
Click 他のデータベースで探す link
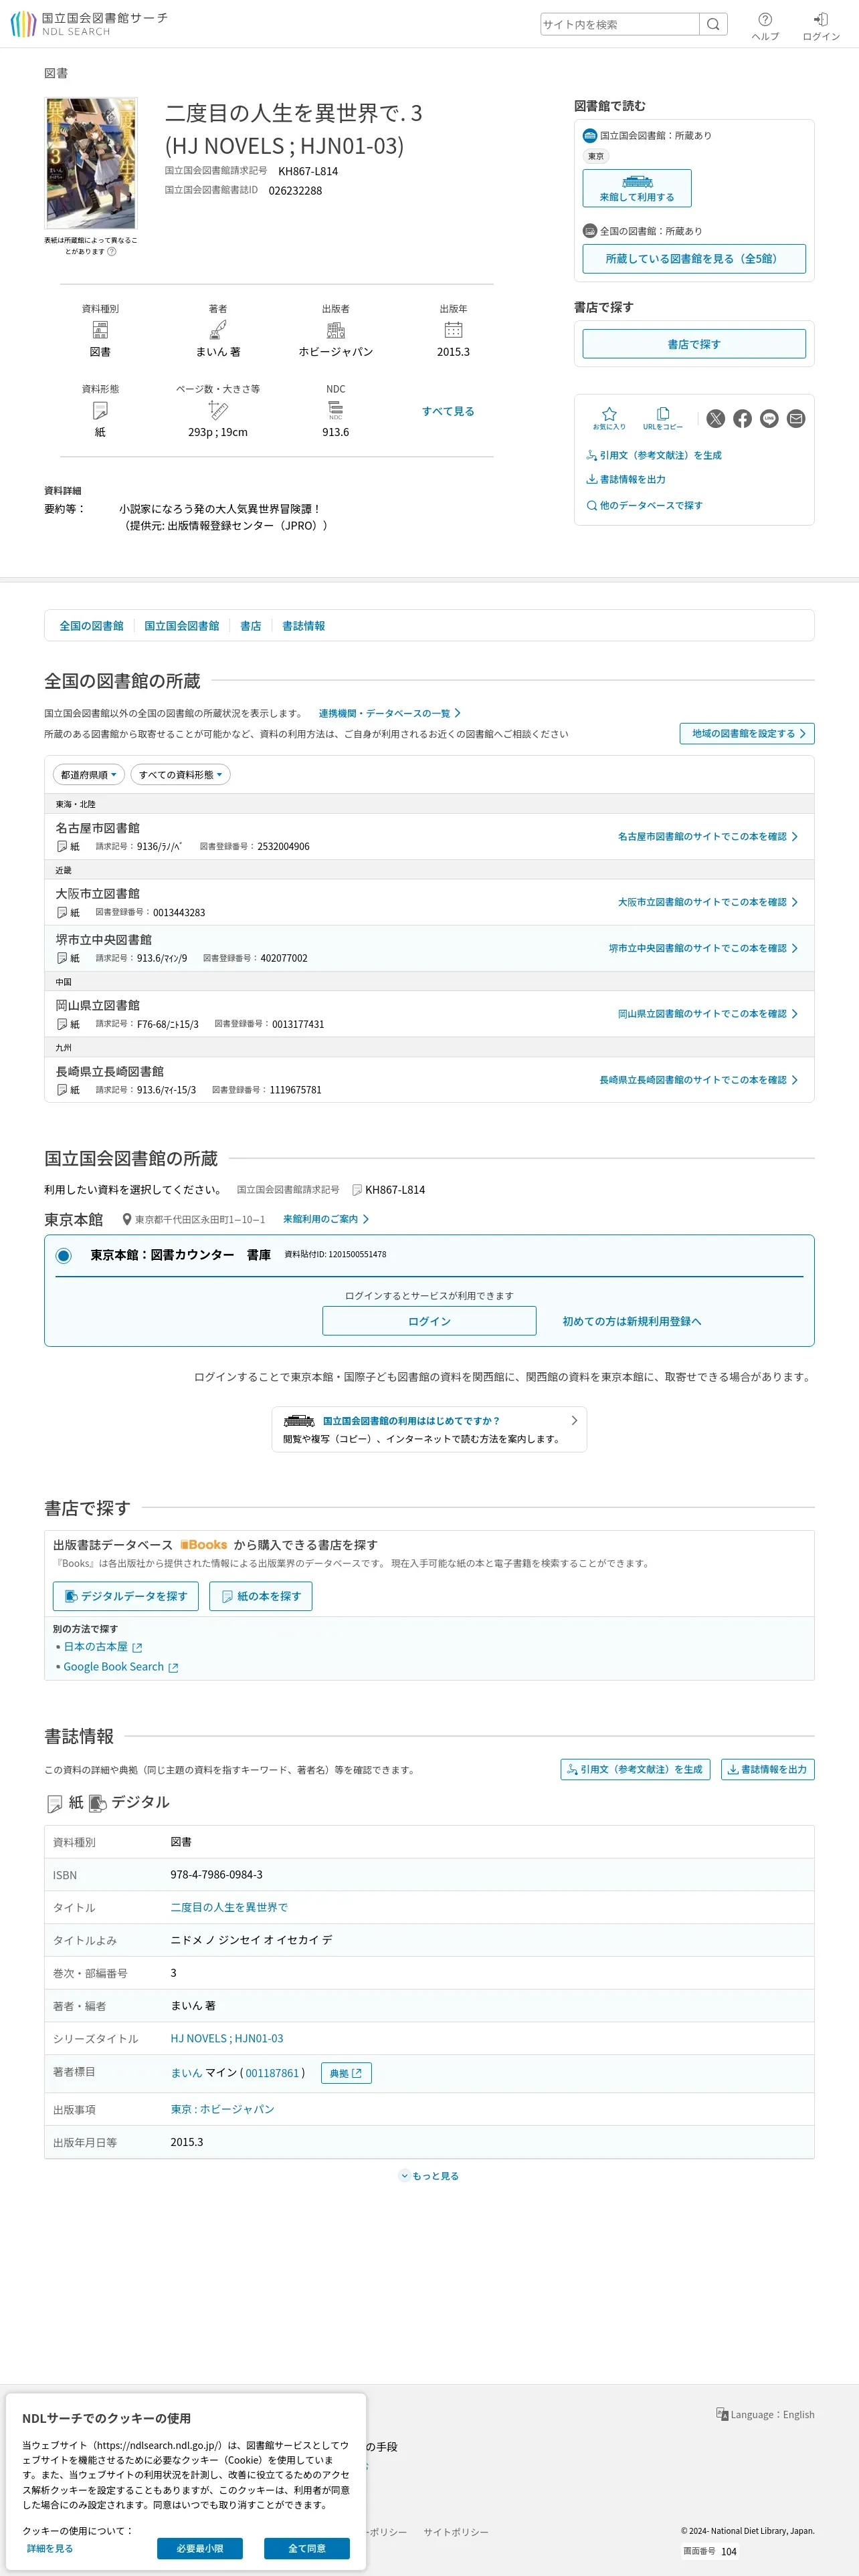click(644, 505)
